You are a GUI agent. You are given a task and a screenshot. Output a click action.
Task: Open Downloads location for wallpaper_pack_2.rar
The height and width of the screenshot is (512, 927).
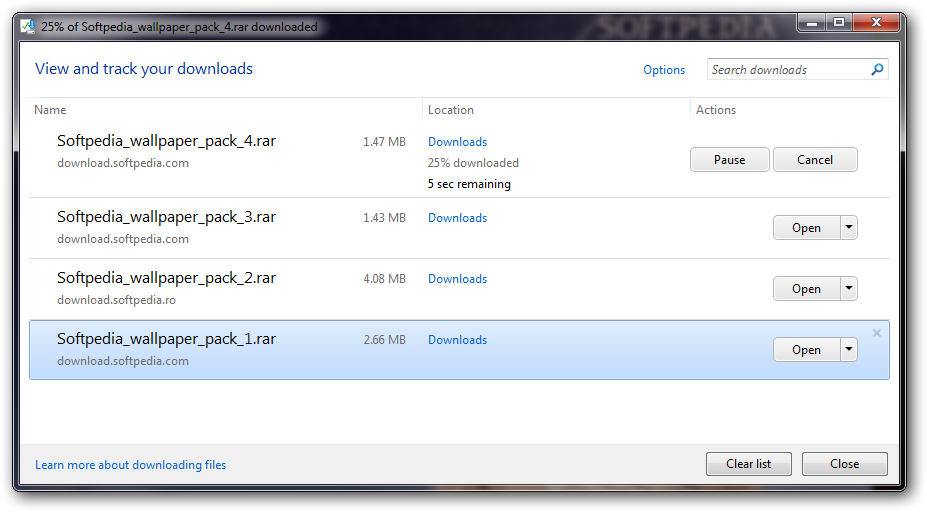458,278
